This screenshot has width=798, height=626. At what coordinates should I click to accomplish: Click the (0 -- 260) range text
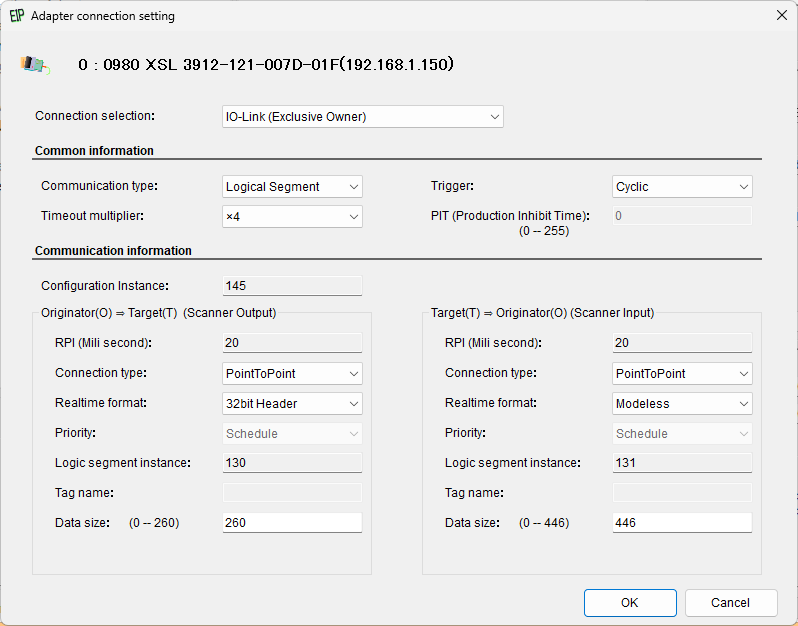[154, 523]
